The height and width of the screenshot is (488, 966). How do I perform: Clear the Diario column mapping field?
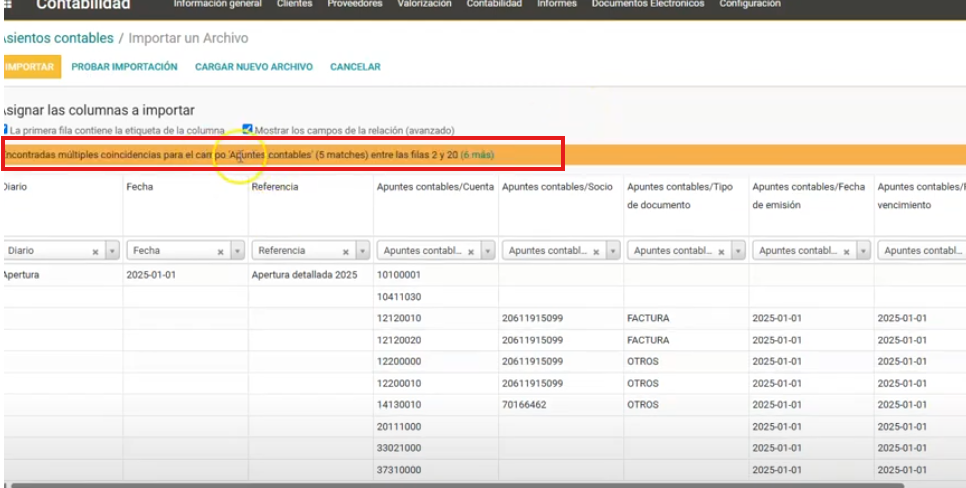tap(95, 252)
